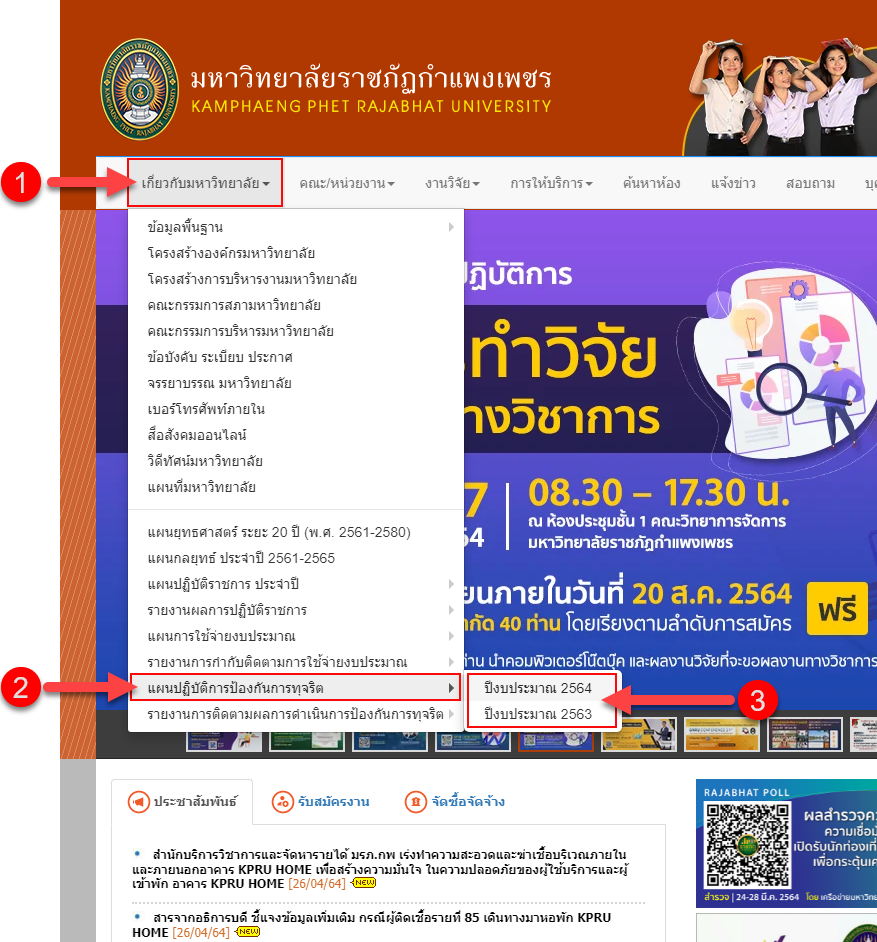Open the งานวิจัย dropdown menu
Screen dimensions: 877x942
click(x=452, y=183)
